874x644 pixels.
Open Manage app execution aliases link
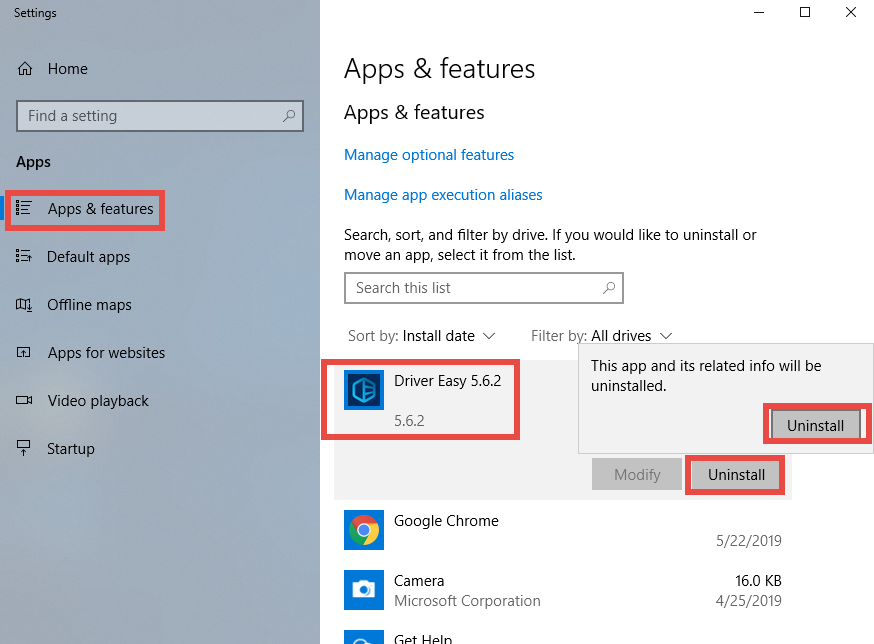pos(443,195)
